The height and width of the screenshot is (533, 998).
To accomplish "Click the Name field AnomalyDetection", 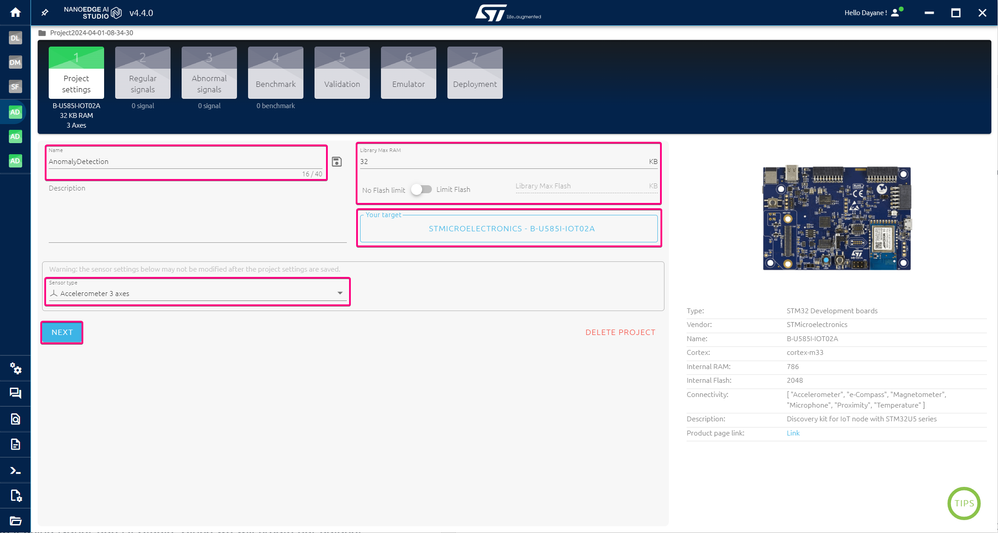I will pyautogui.click(x=186, y=162).
